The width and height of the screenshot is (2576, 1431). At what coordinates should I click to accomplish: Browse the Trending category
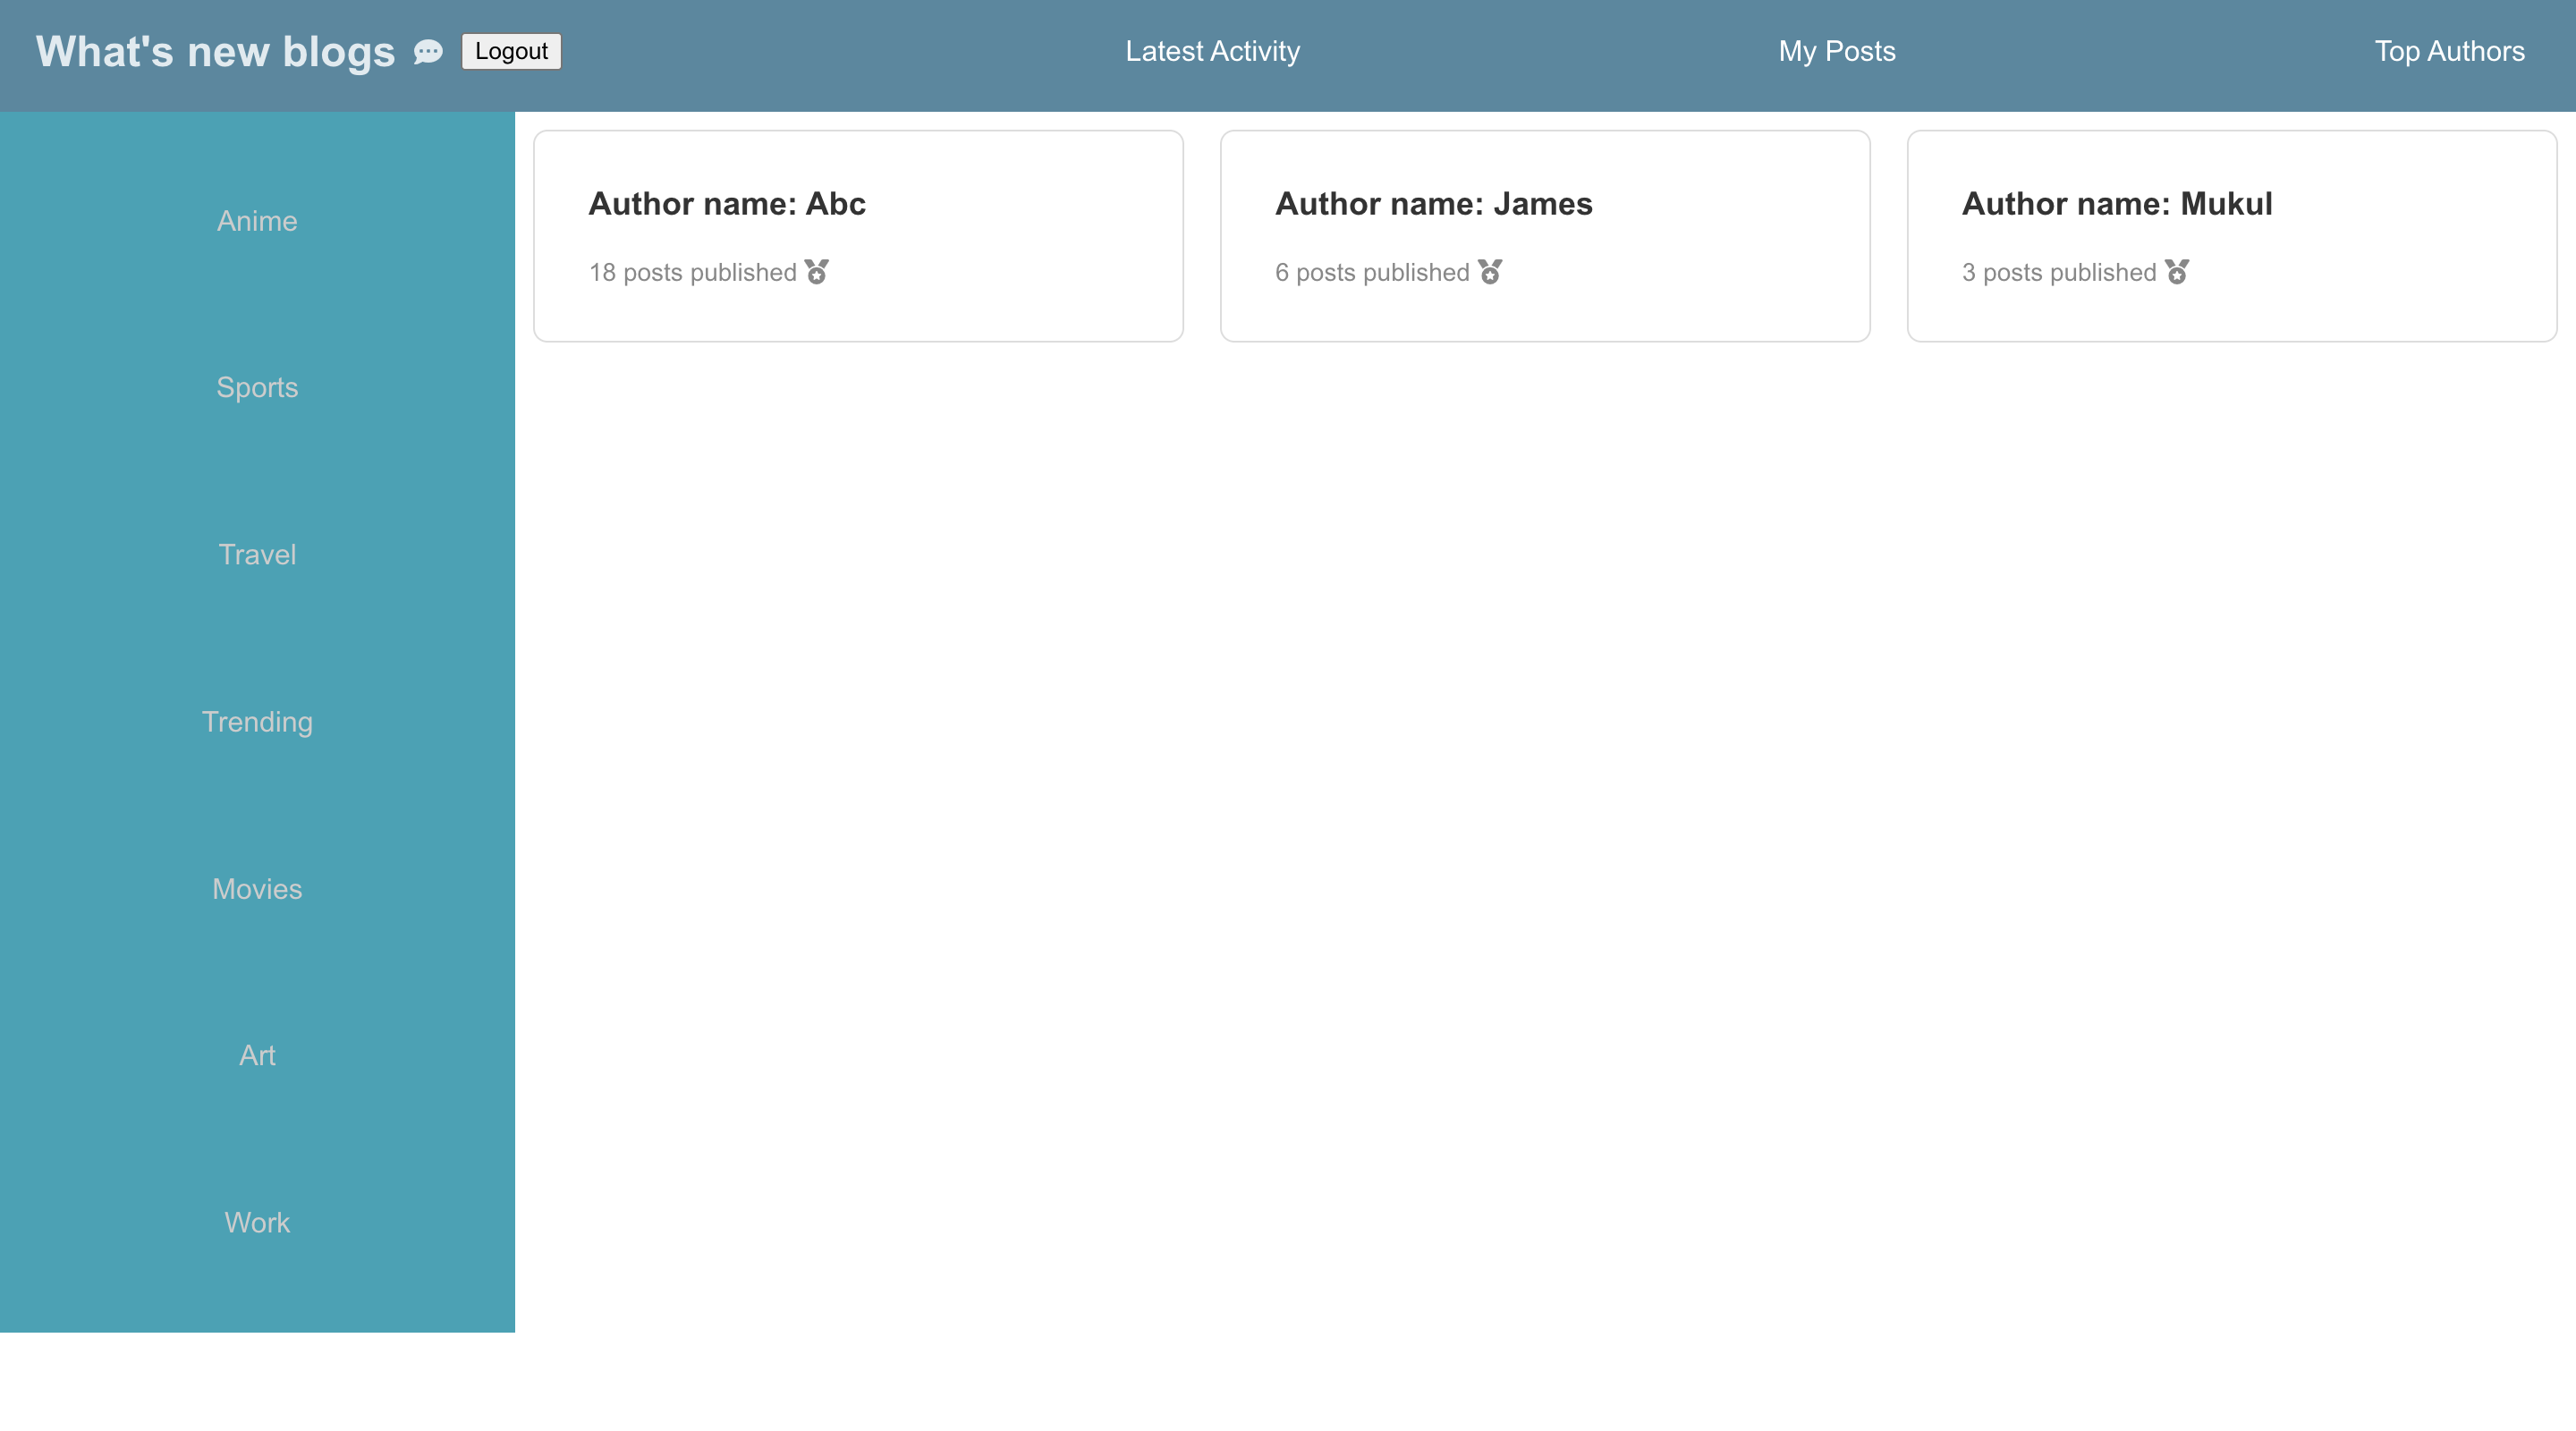257,722
